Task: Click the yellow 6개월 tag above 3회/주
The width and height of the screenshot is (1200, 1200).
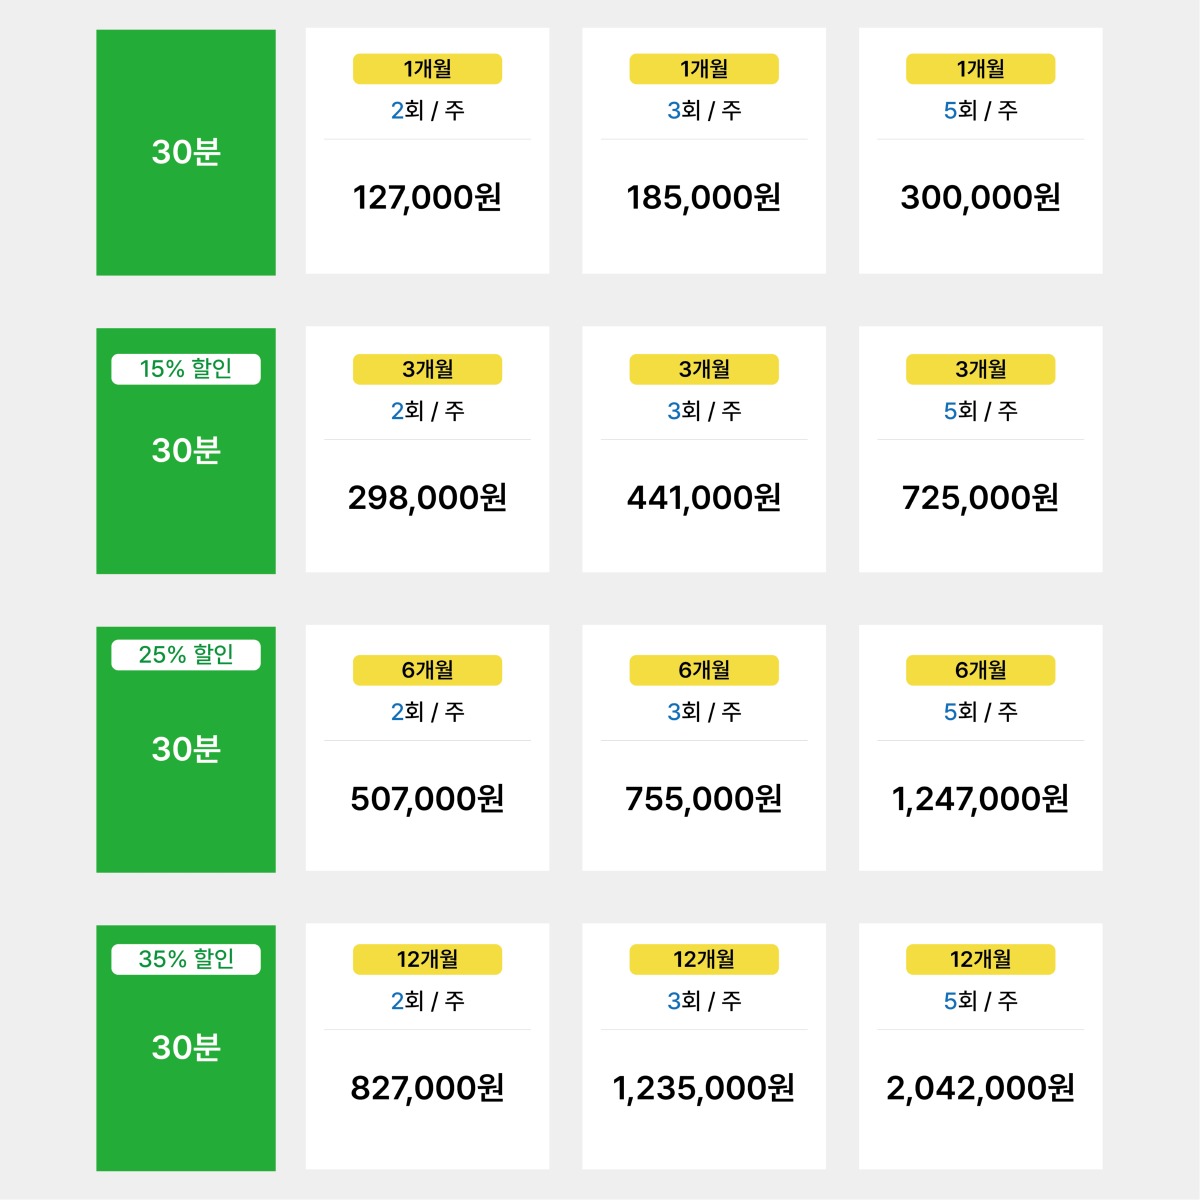Action: click(704, 670)
